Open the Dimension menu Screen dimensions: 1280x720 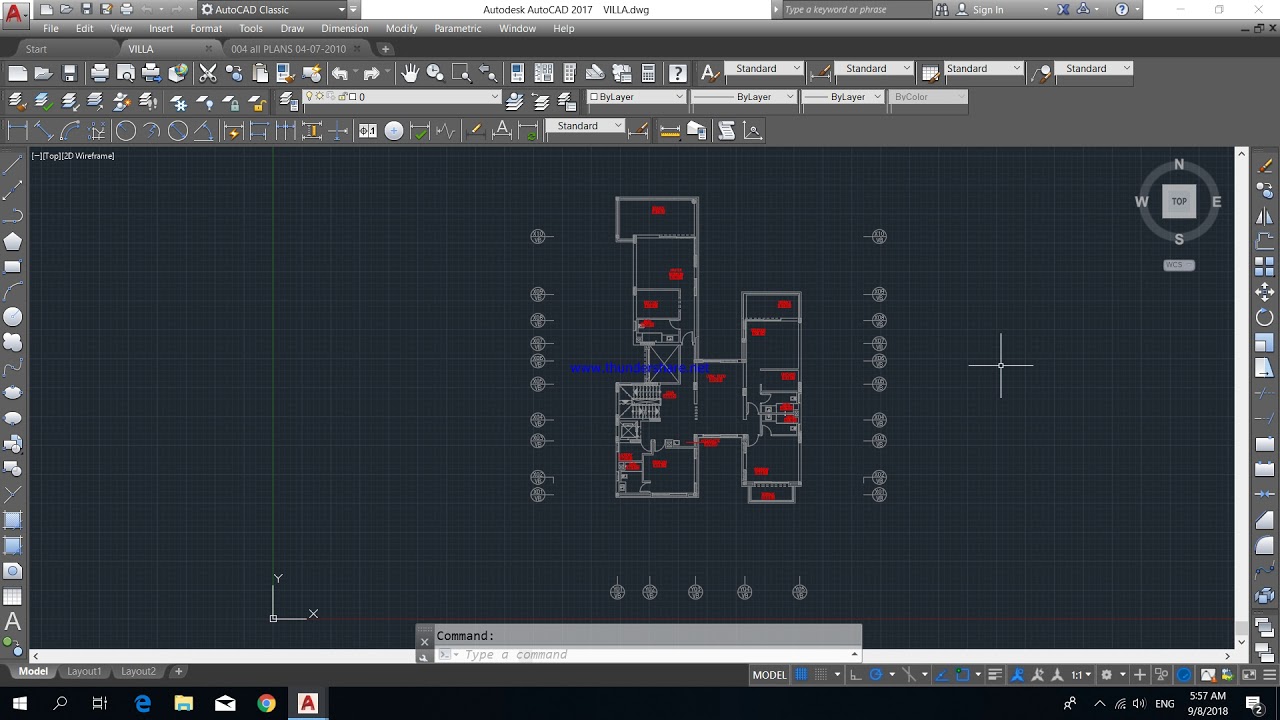click(345, 28)
